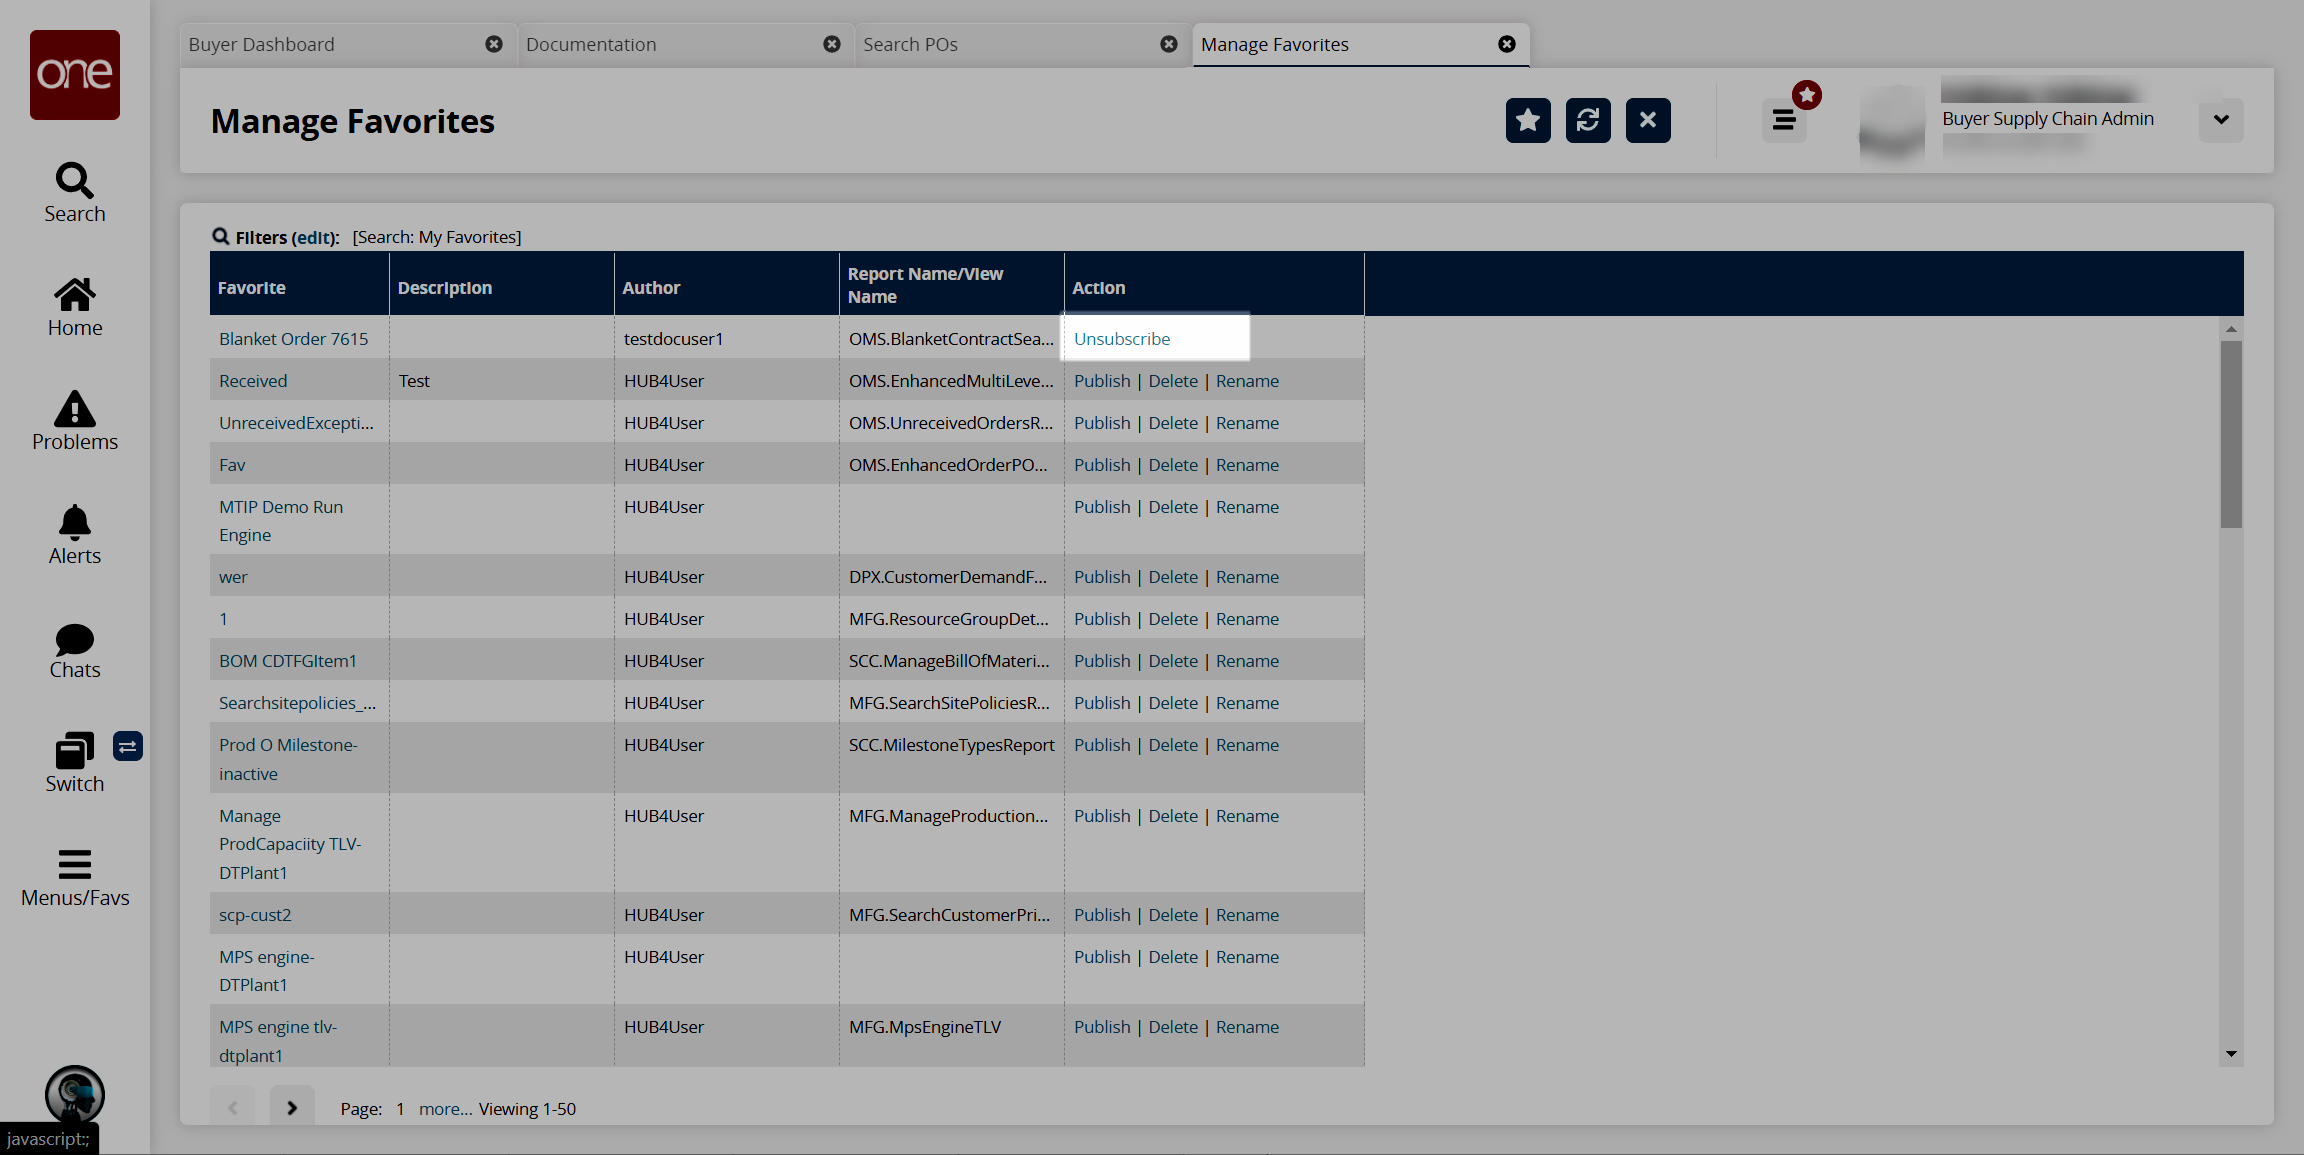The height and width of the screenshot is (1155, 2304).
Task: Go to next page with arrow
Action: [292, 1107]
